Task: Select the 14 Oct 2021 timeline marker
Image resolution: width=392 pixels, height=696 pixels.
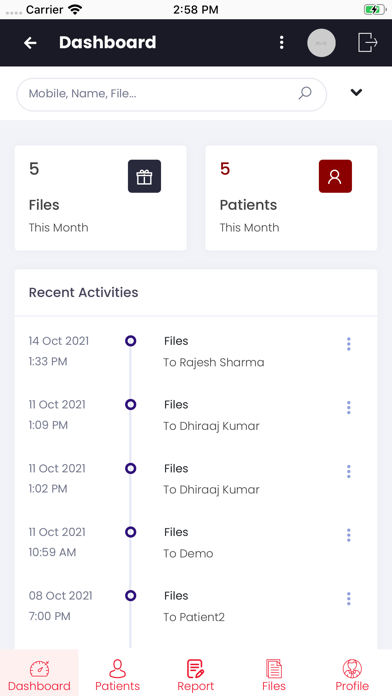Action: (131, 341)
